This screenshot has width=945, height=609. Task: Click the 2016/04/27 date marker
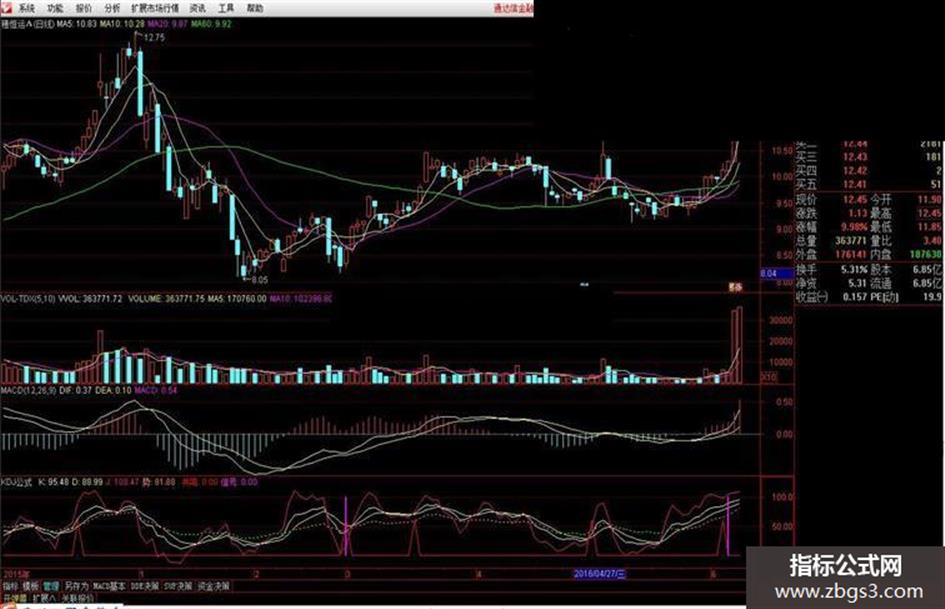[x=600, y=573]
